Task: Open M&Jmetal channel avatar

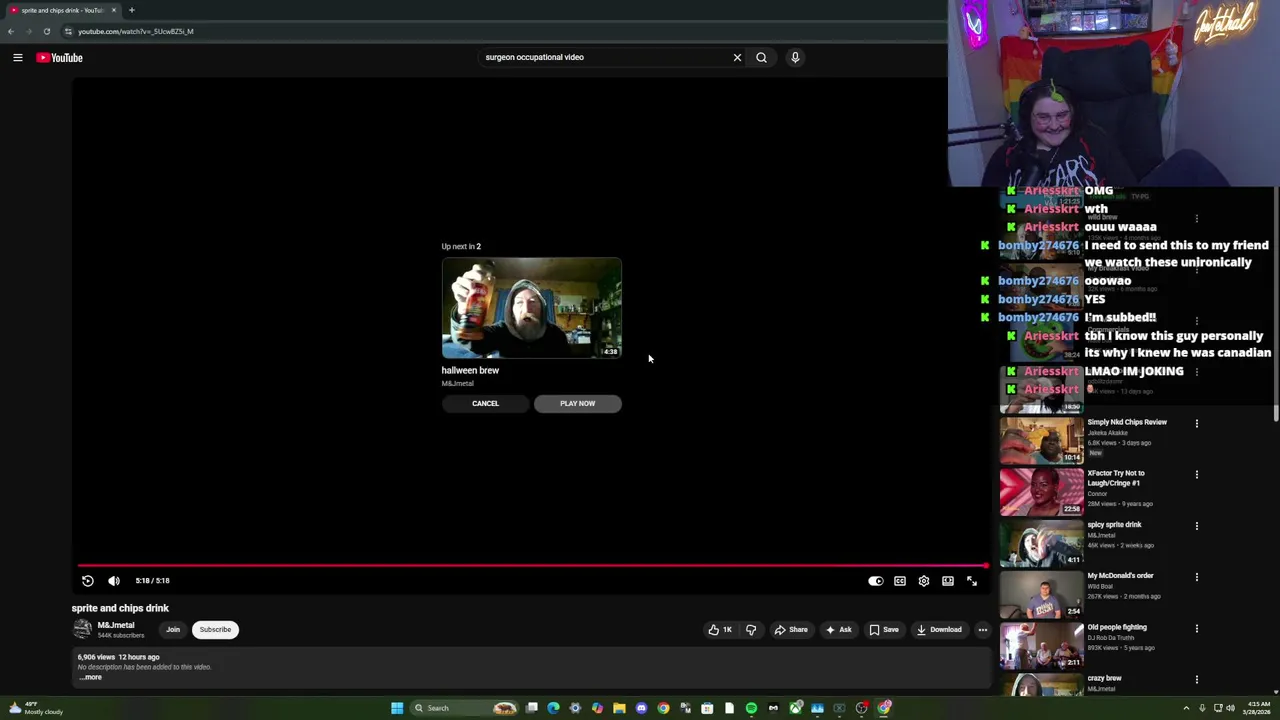Action: [82, 629]
